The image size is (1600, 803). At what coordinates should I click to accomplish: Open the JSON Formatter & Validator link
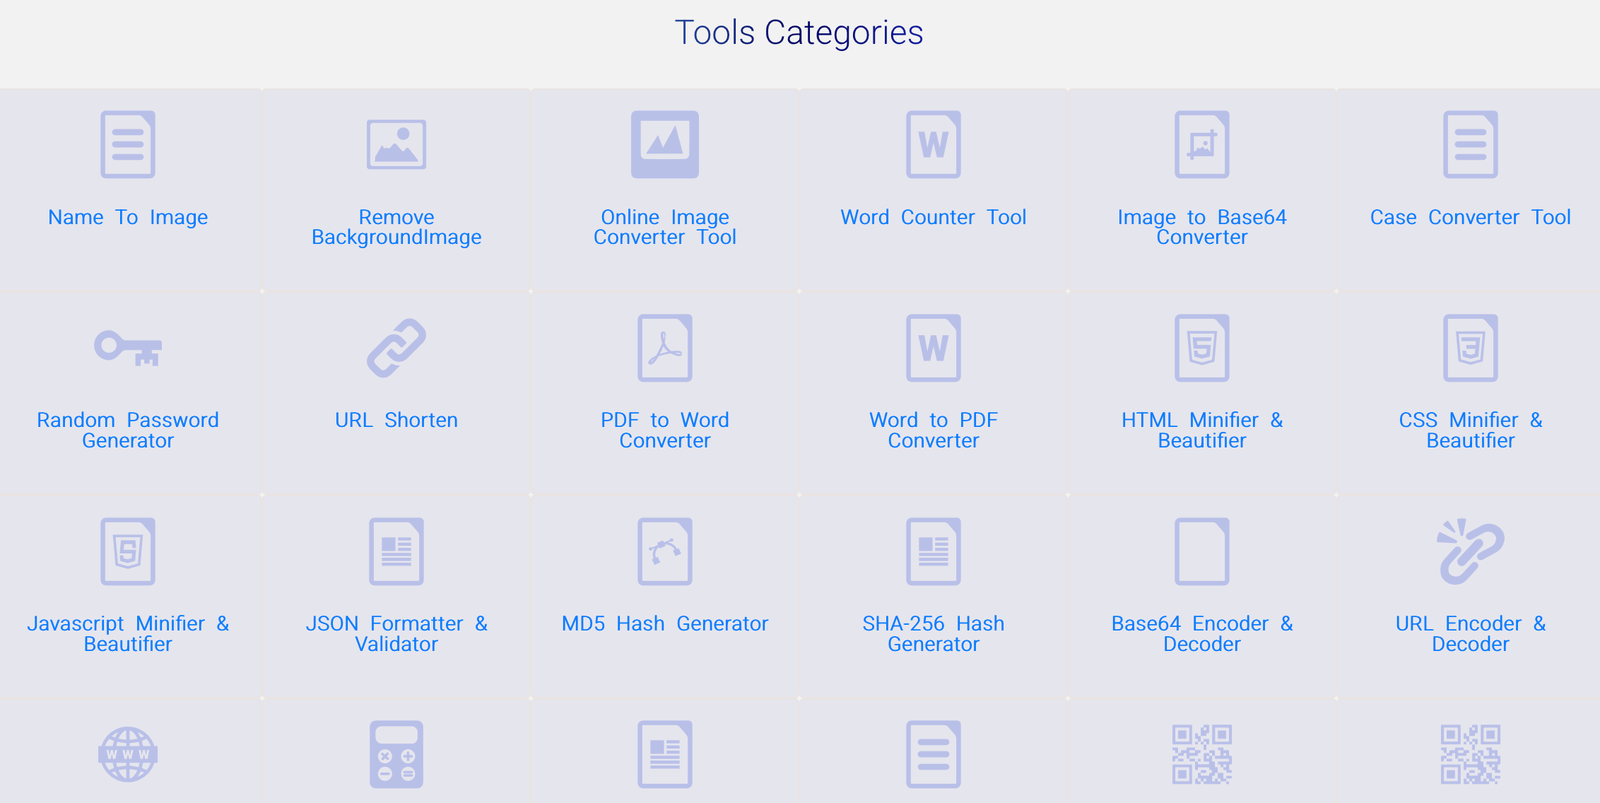[x=396, y=634]
